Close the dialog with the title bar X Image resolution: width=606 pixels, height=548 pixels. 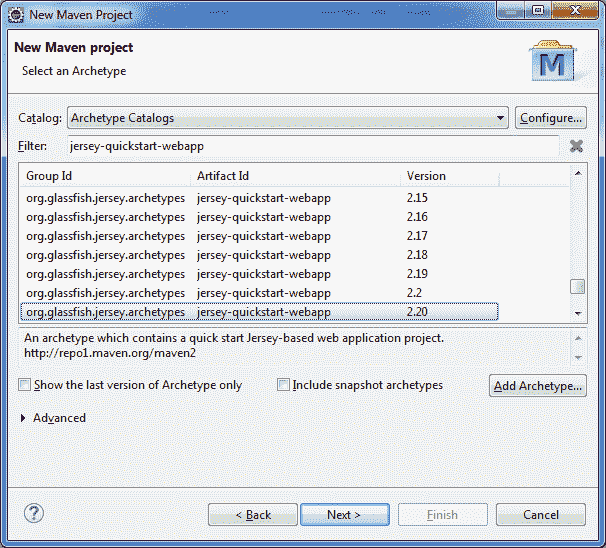(574, 10)
